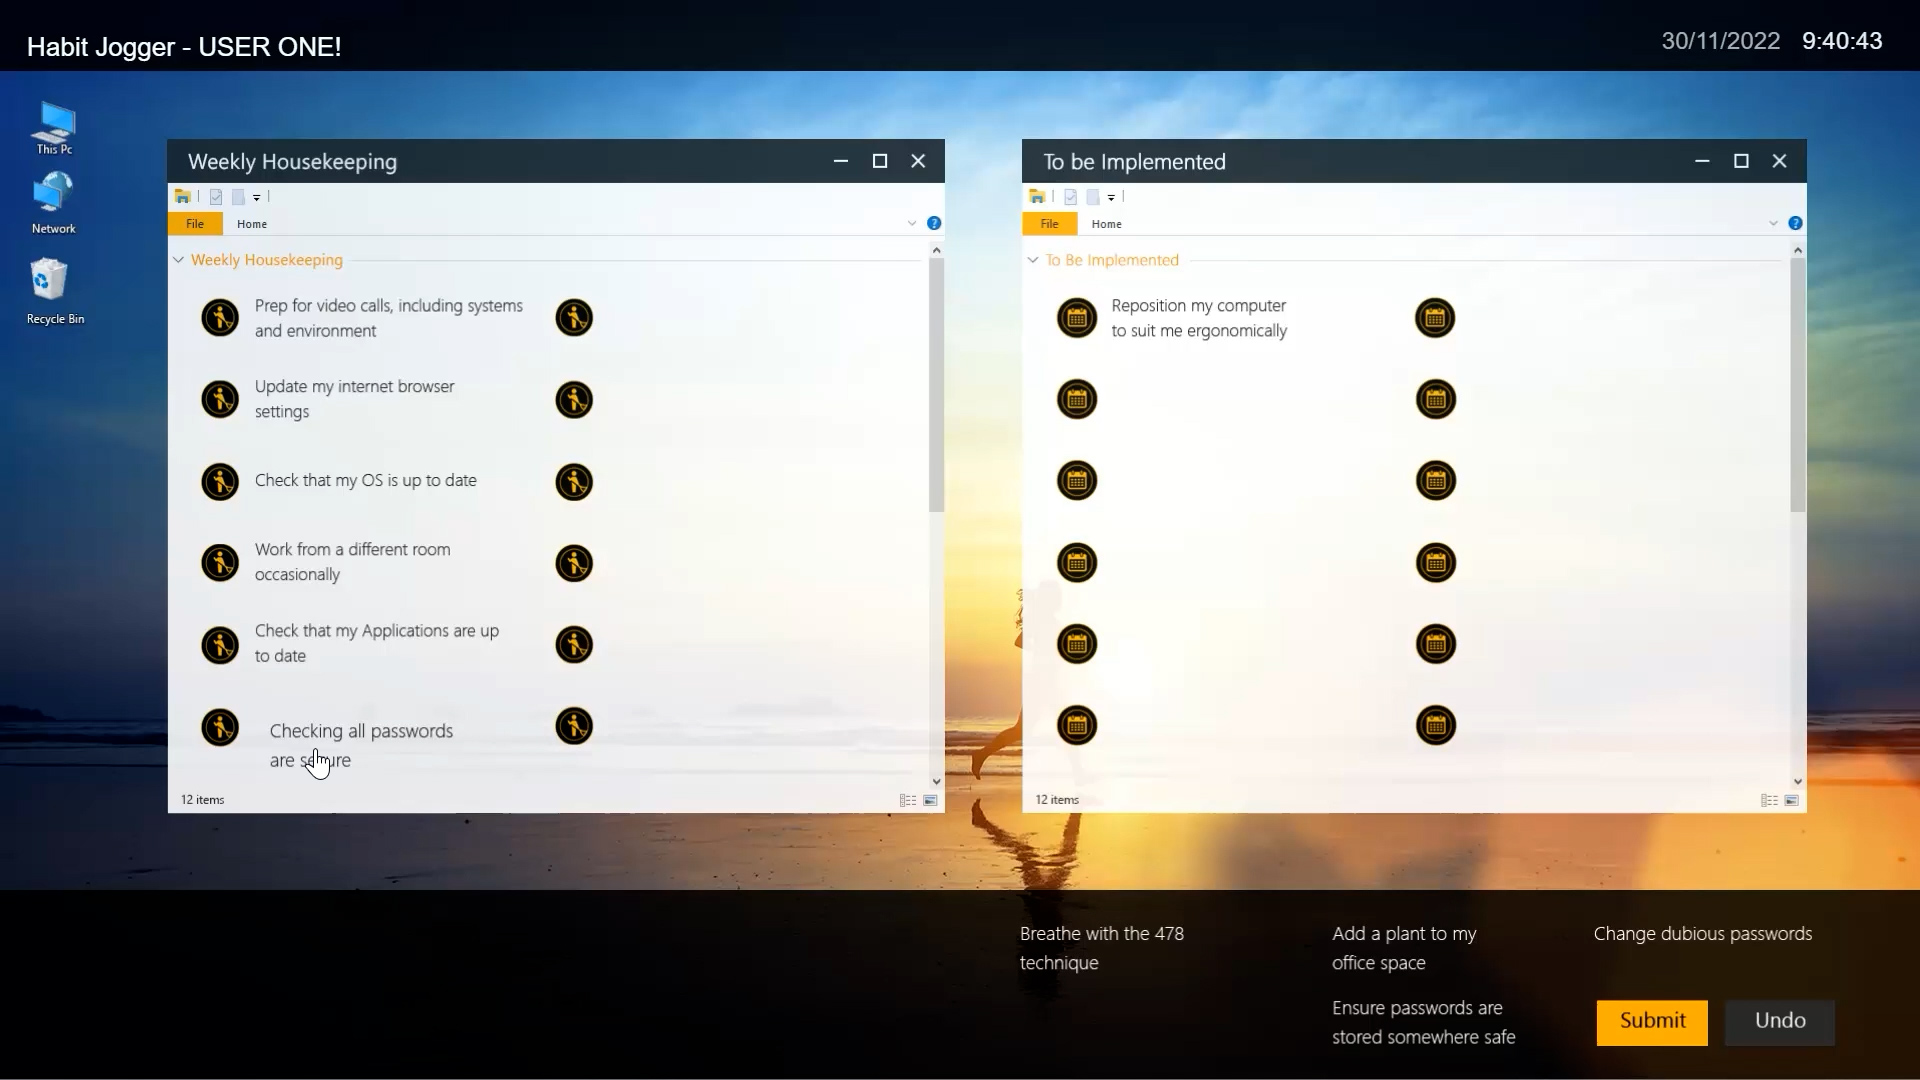This screenshot has width=1920, height=1080.
Task: Collapse the Weekly Housekeeping group
Action: (179, 260)
